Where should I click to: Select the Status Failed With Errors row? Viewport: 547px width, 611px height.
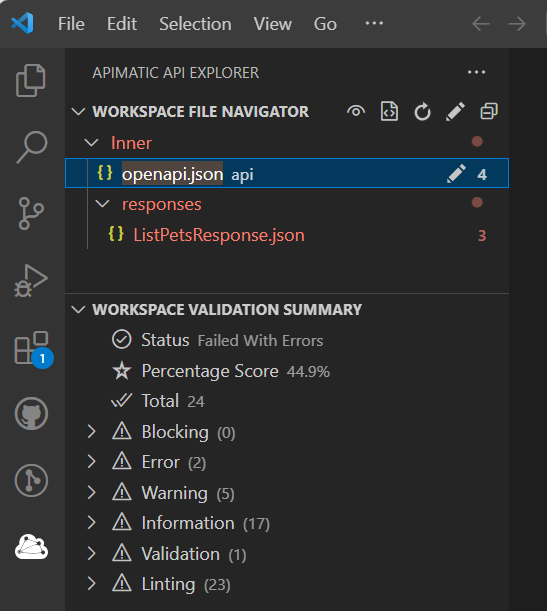(x=287, y=340)
